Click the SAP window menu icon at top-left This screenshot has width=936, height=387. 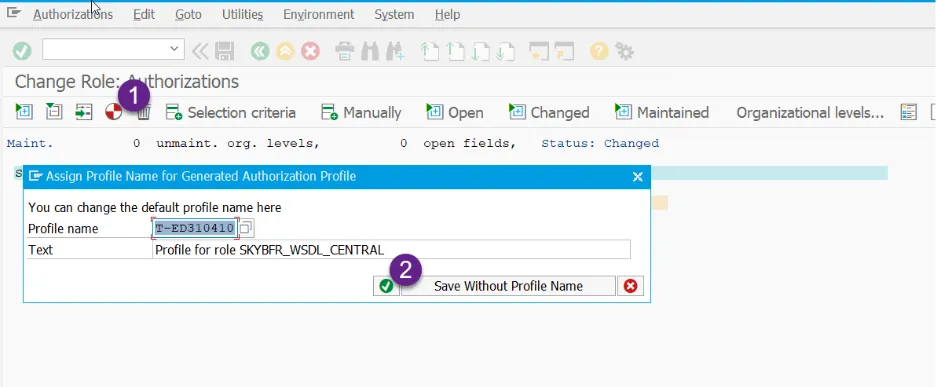[x=14, y=13]
